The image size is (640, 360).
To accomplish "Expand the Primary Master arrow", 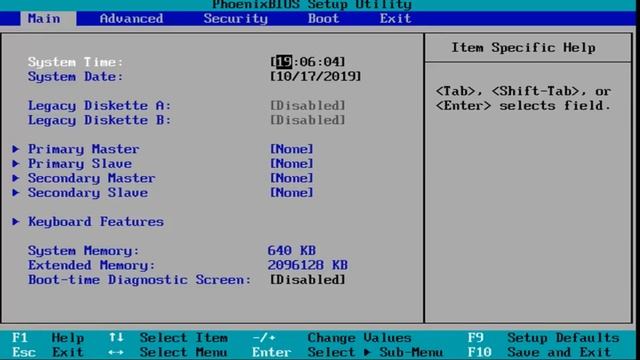I will point(16,149).
